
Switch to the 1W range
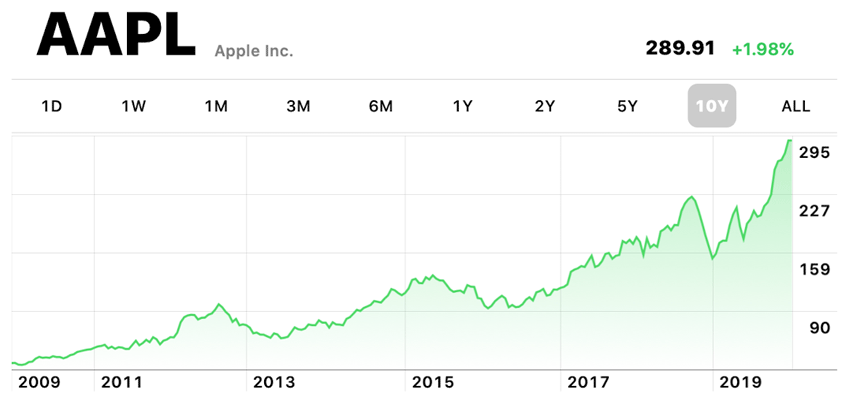point(134,106)
